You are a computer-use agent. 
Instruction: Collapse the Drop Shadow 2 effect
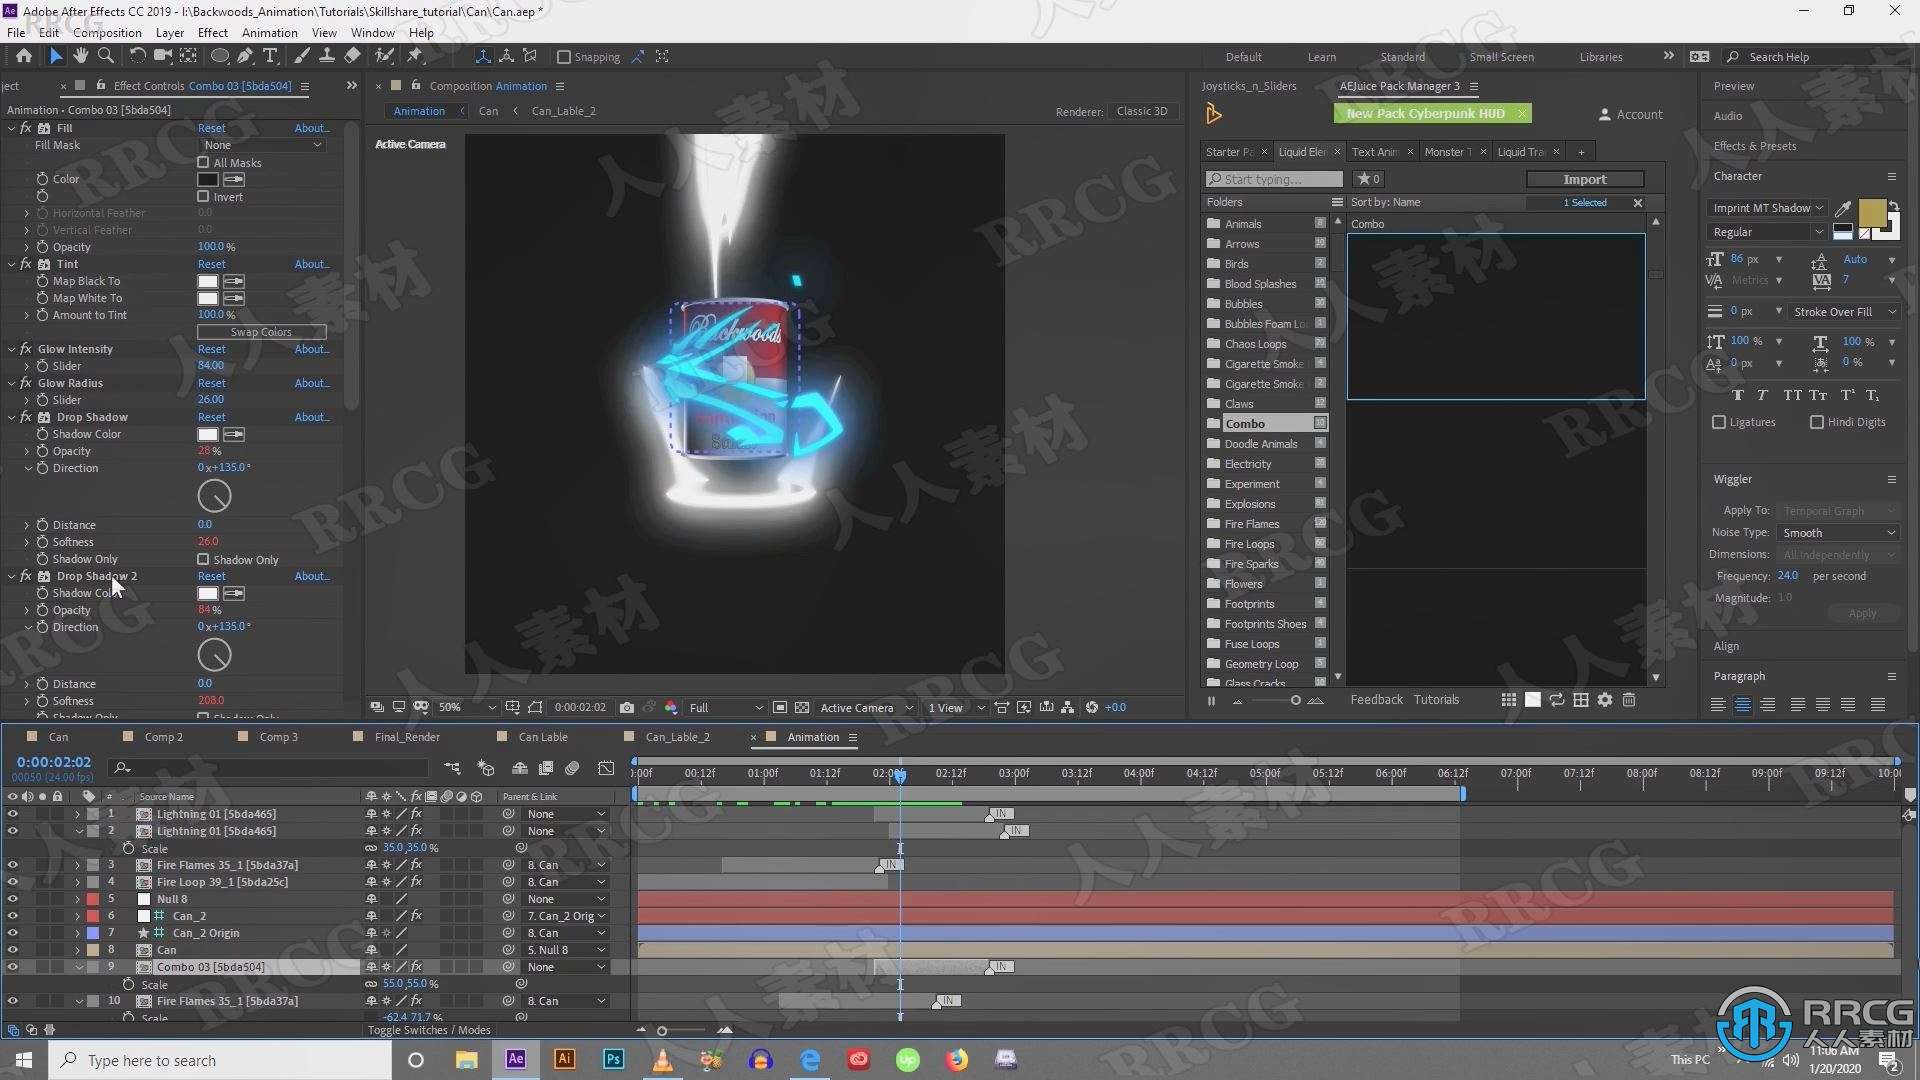click(x=12, y=576)
